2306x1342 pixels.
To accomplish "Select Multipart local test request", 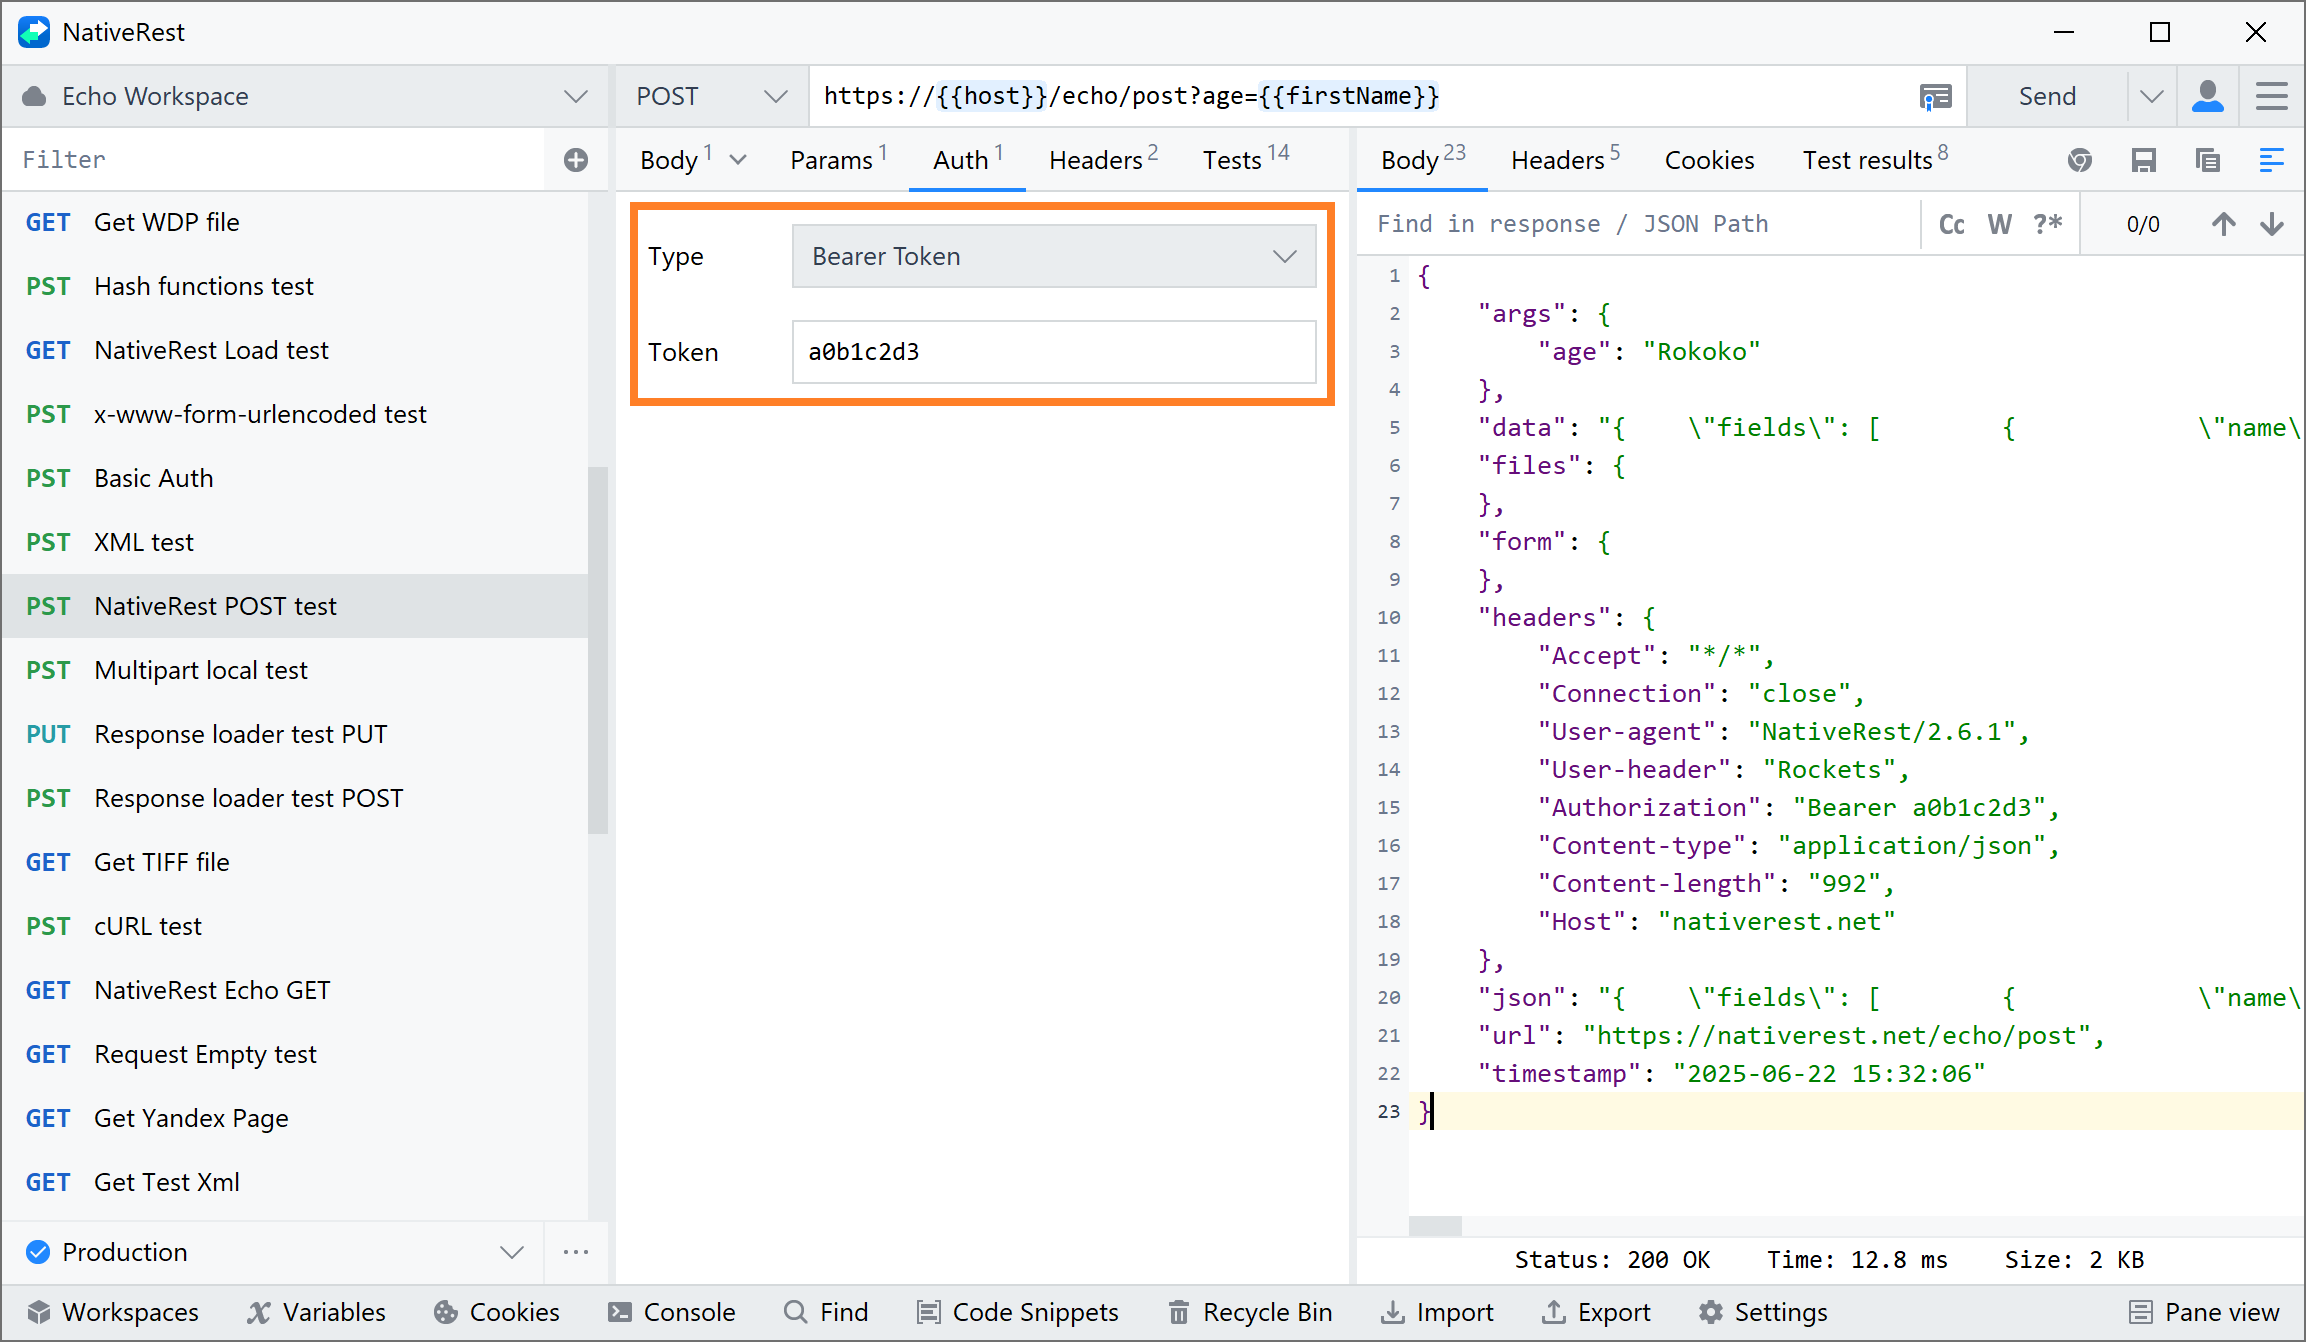I will pyautogui.click(x=296, y=670).
